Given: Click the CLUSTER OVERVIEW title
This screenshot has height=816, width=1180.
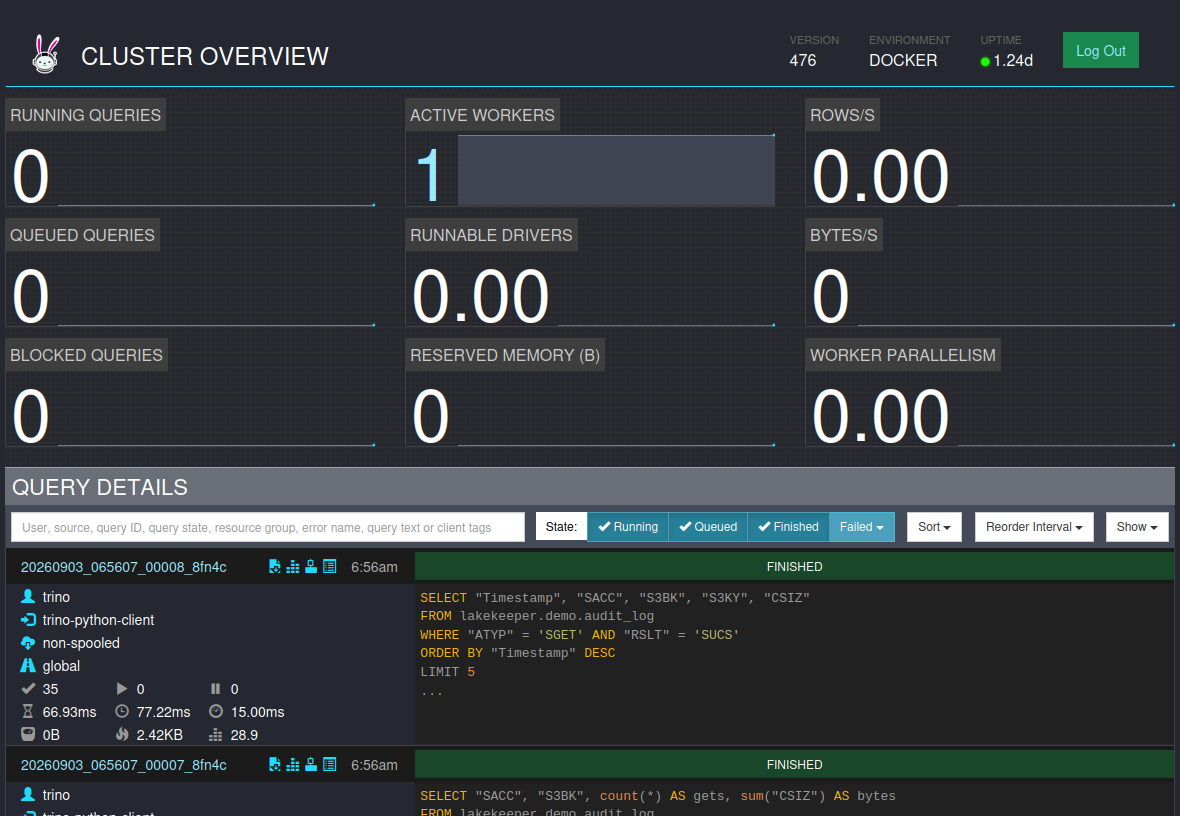Looking at the screenshot, I should point(205,56).
